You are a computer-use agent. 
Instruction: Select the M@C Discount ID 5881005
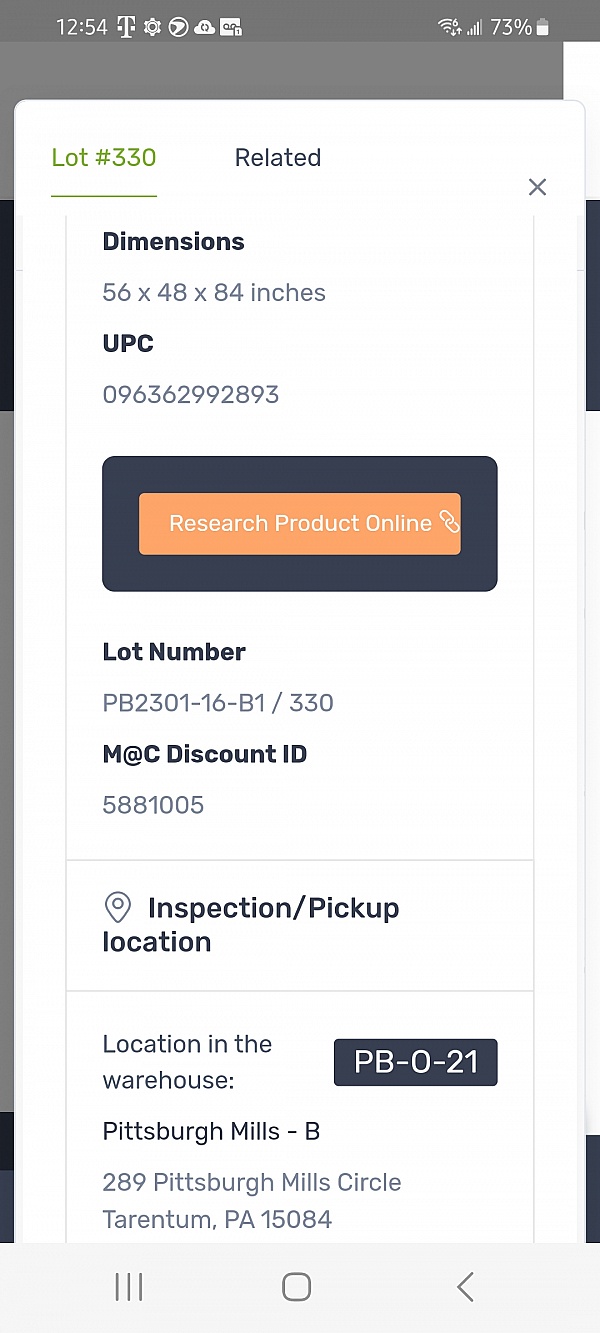point(153,805)
